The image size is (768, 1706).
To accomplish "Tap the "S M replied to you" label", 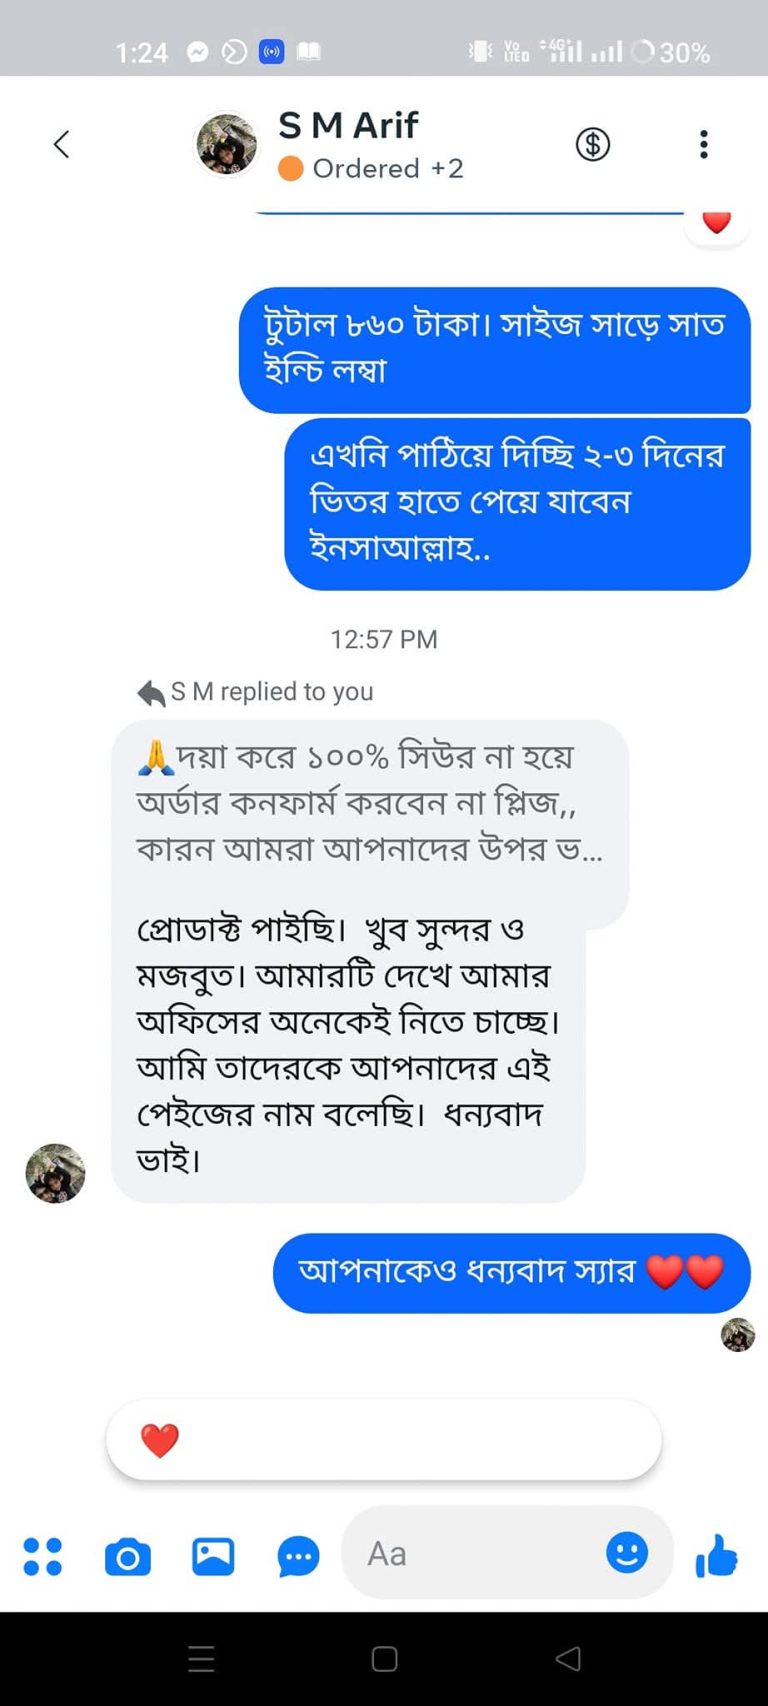I will [256, 692].
